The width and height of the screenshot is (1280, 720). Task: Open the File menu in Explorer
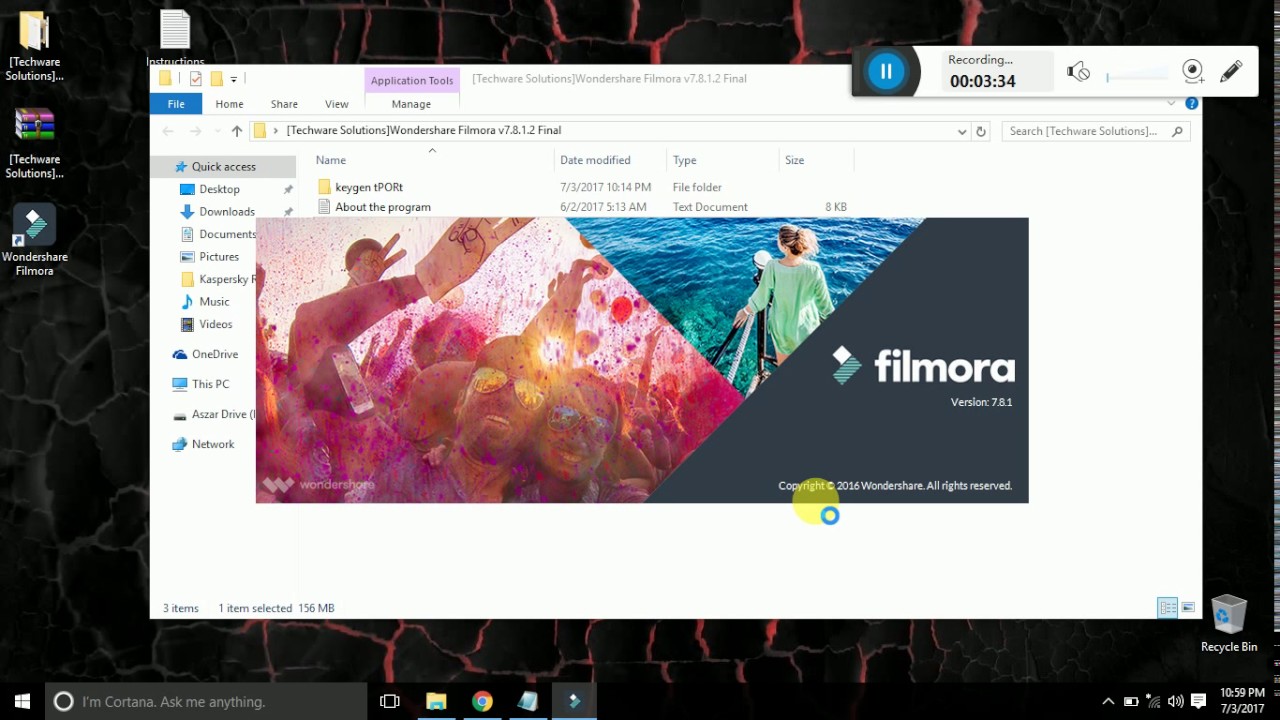[x=176, y=104]
